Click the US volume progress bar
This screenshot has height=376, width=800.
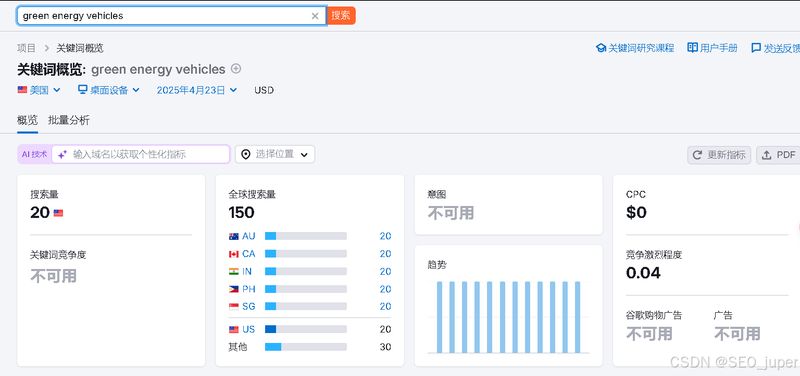[x=306, y=329]
